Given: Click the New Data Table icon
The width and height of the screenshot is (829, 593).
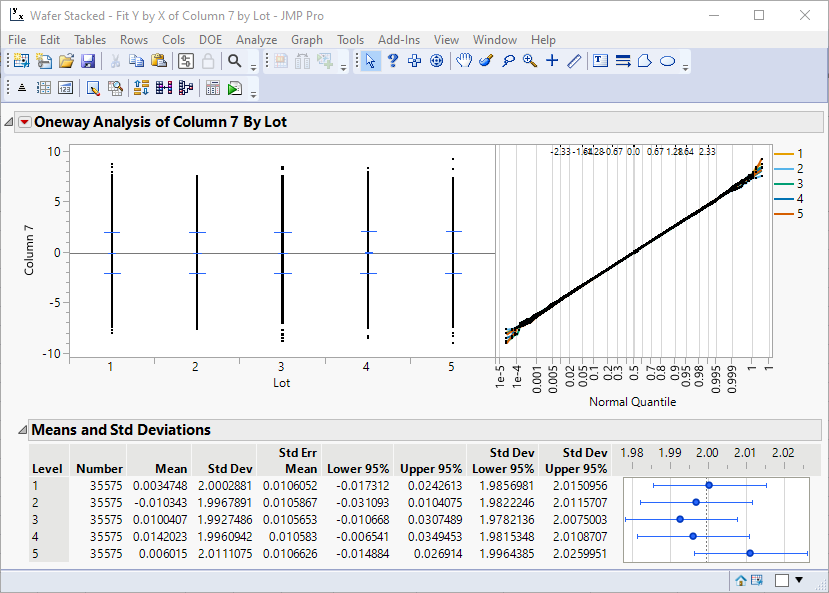Looking at the screenshot, I should 21,62.
